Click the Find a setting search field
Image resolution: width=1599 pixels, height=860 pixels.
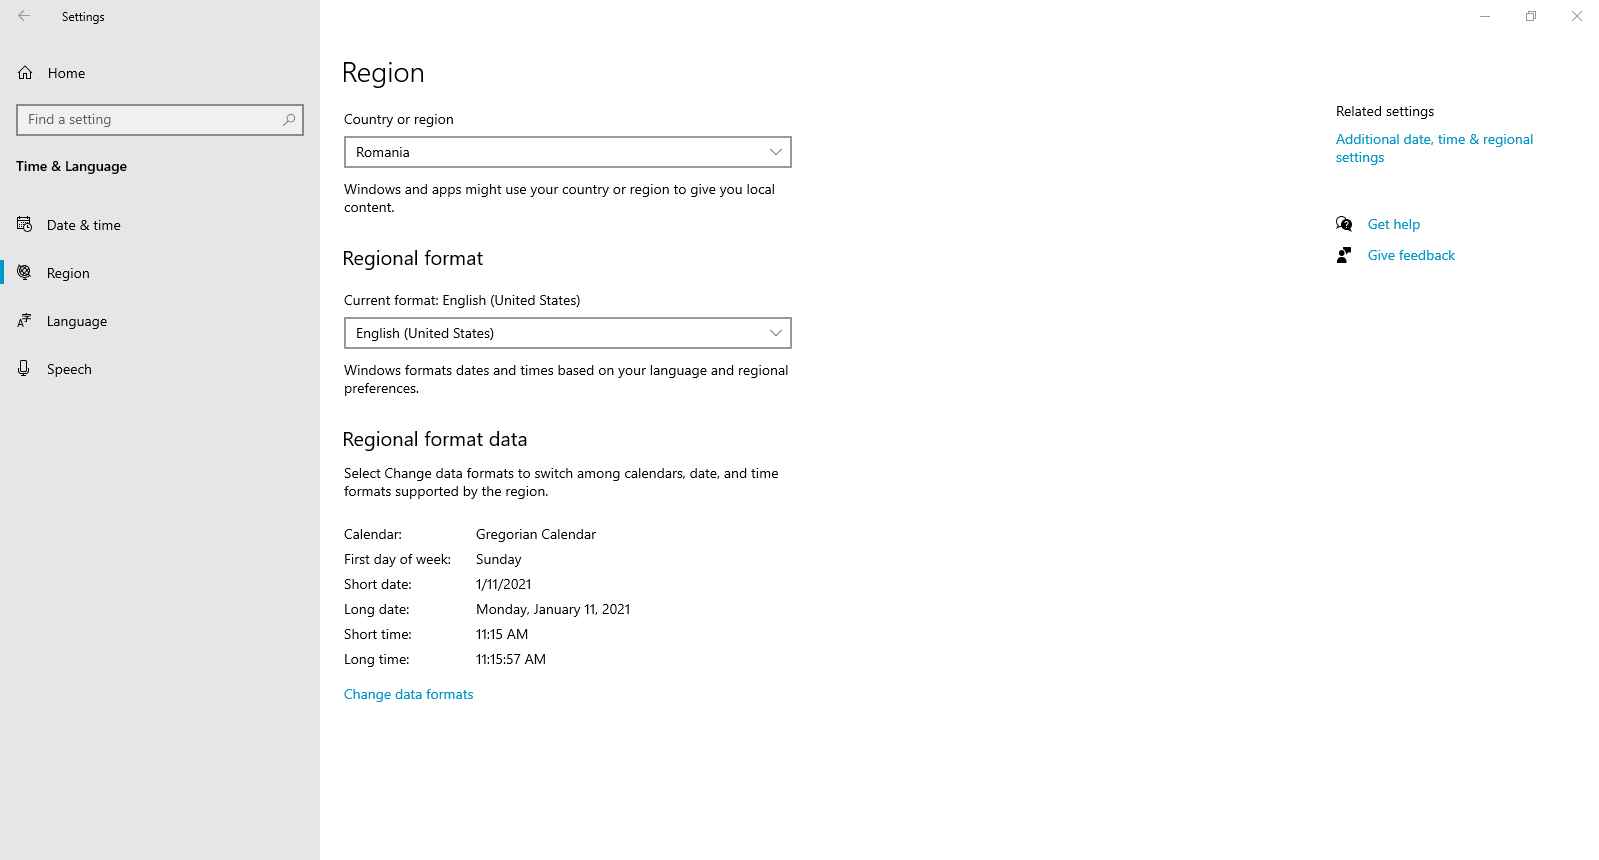tap(160, 120)
